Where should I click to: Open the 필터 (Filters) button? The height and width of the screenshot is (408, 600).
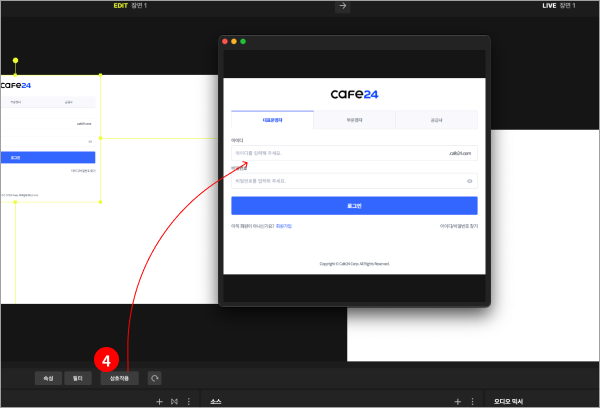78,378
